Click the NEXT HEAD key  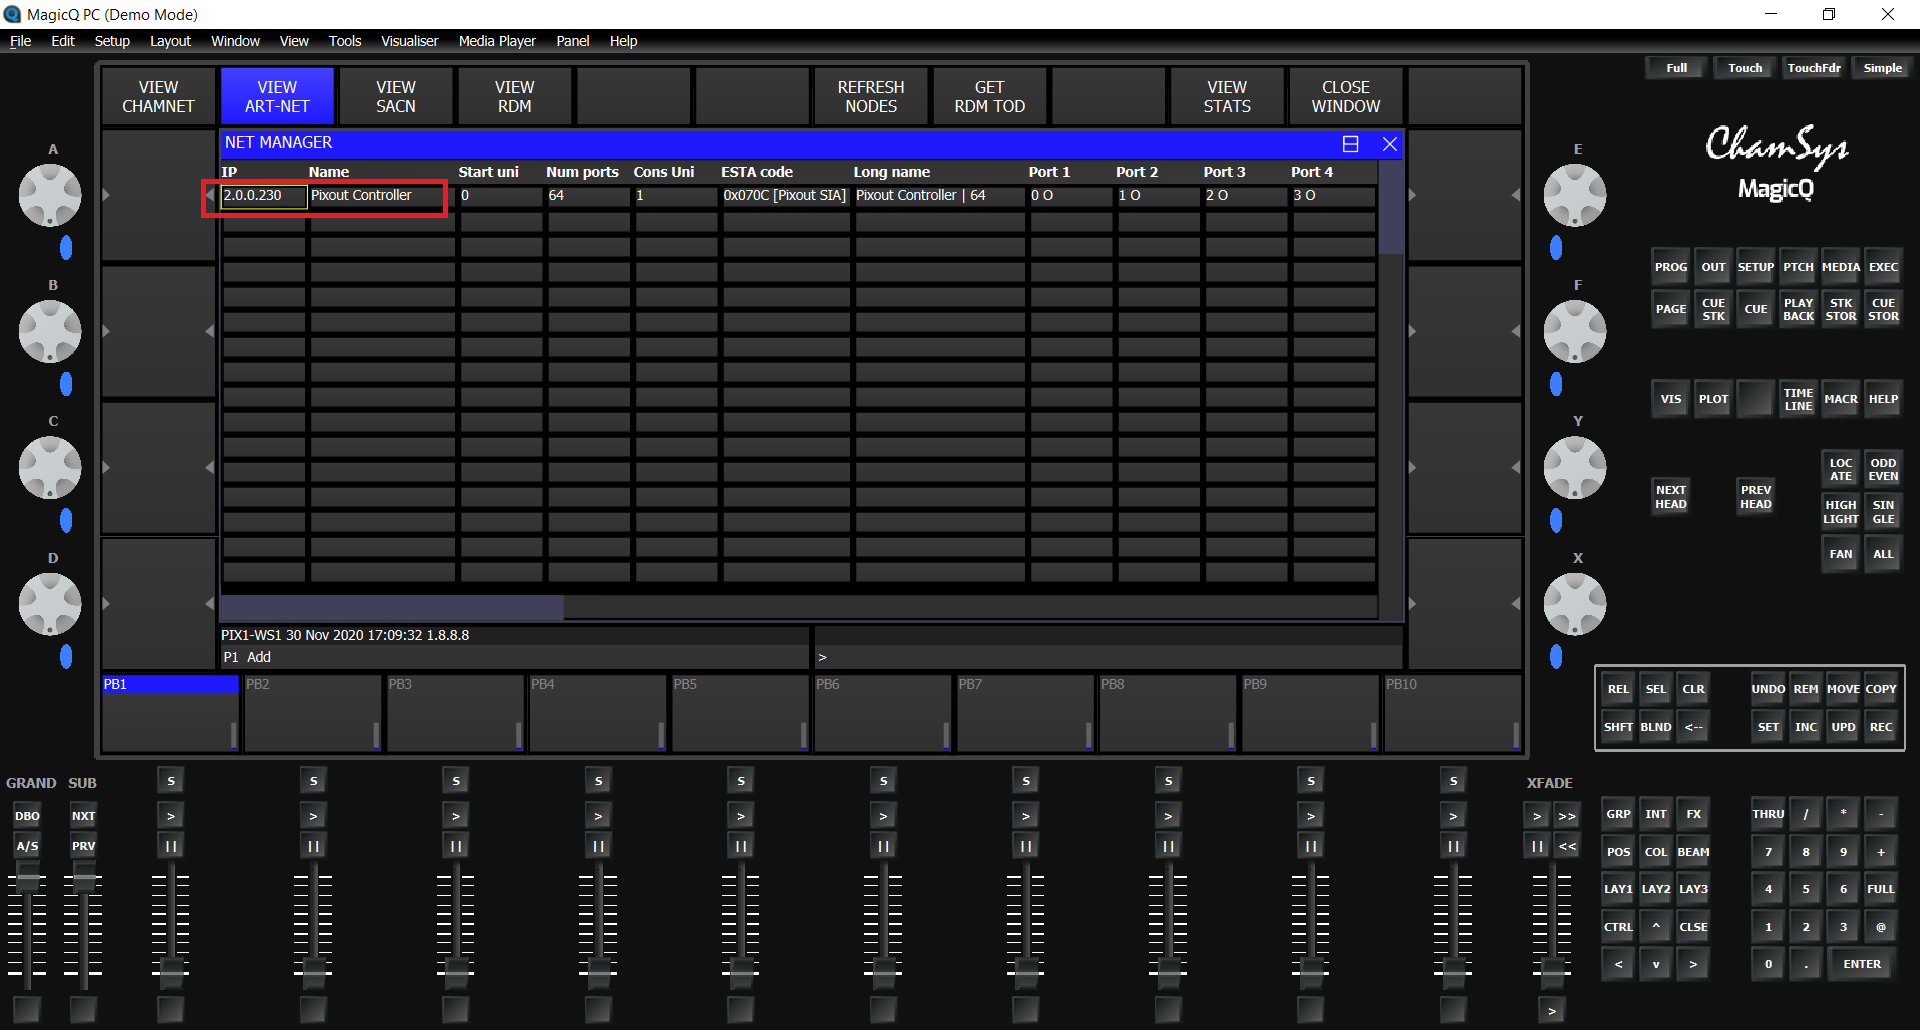pos(1670,497)
